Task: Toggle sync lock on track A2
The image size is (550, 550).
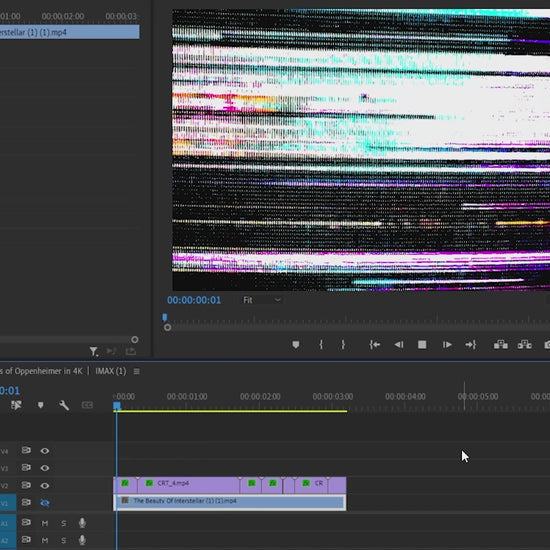Action: coord(26,539)
